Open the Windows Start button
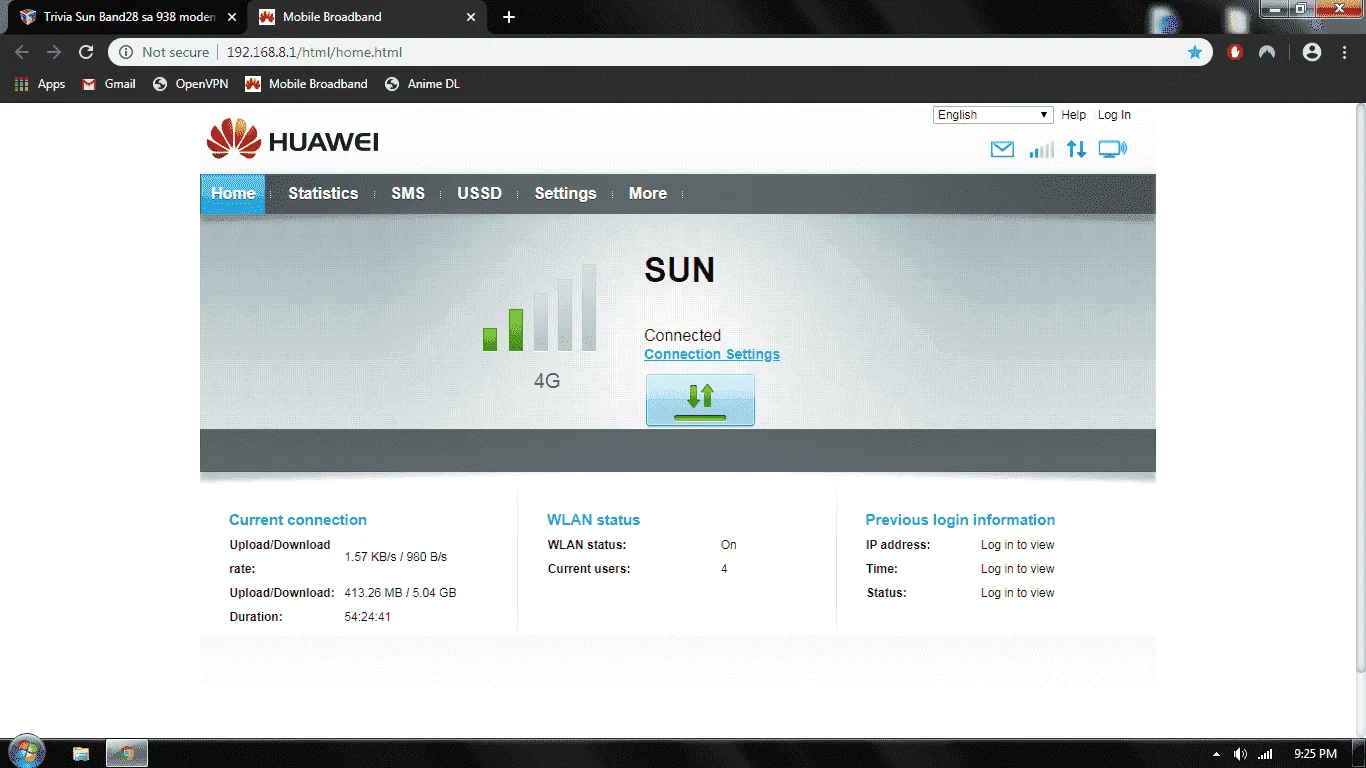1366x768 pixels. (x=25, y=752)
